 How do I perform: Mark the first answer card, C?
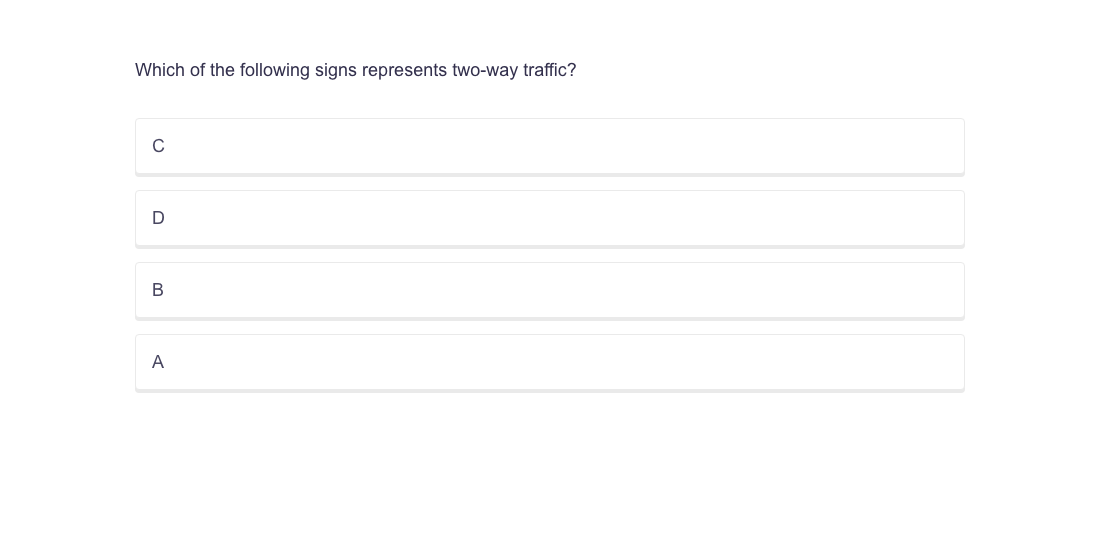[549, 146]
